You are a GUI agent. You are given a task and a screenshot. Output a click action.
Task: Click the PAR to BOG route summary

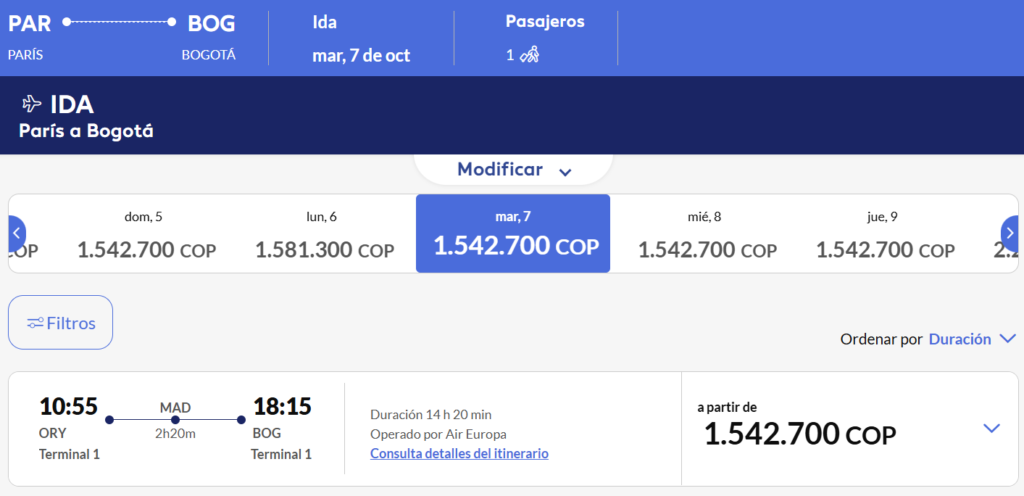click(121, 38)
